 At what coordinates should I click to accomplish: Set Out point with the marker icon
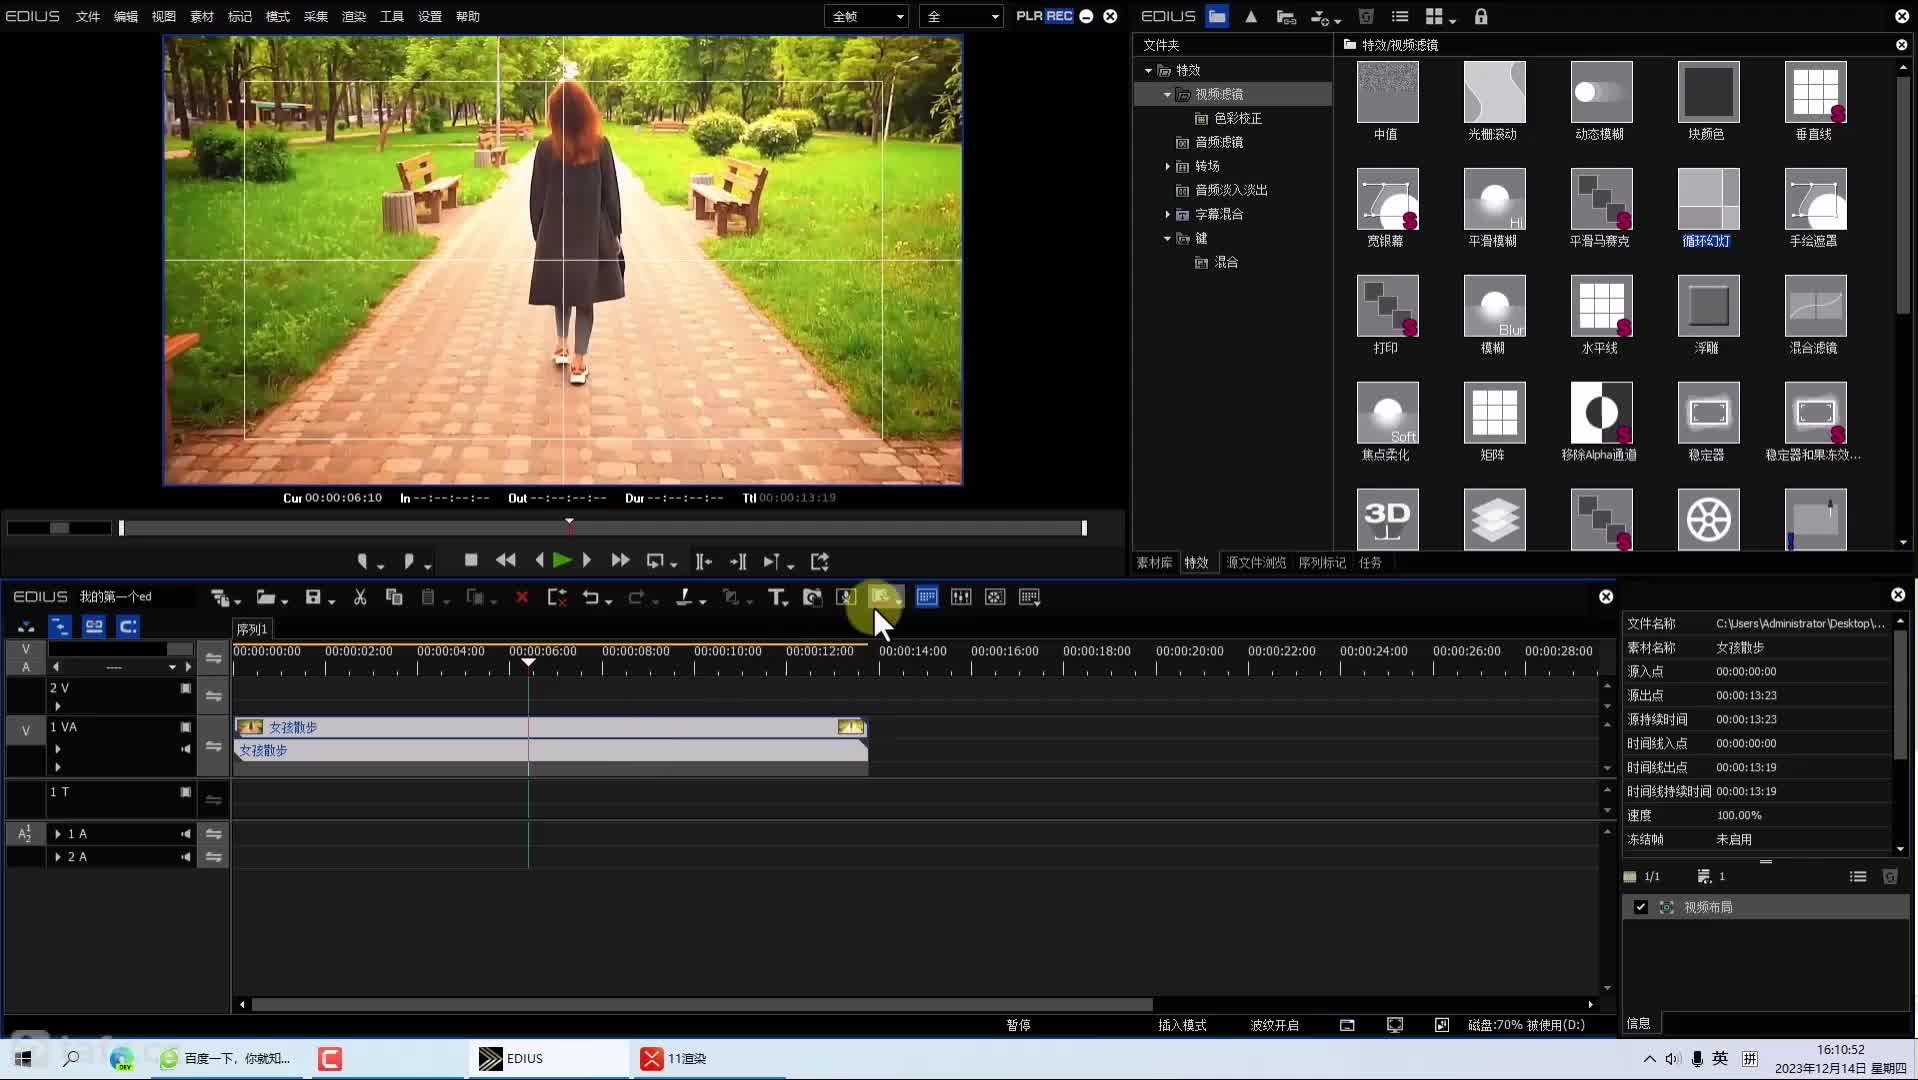click(x=409, y=561)
